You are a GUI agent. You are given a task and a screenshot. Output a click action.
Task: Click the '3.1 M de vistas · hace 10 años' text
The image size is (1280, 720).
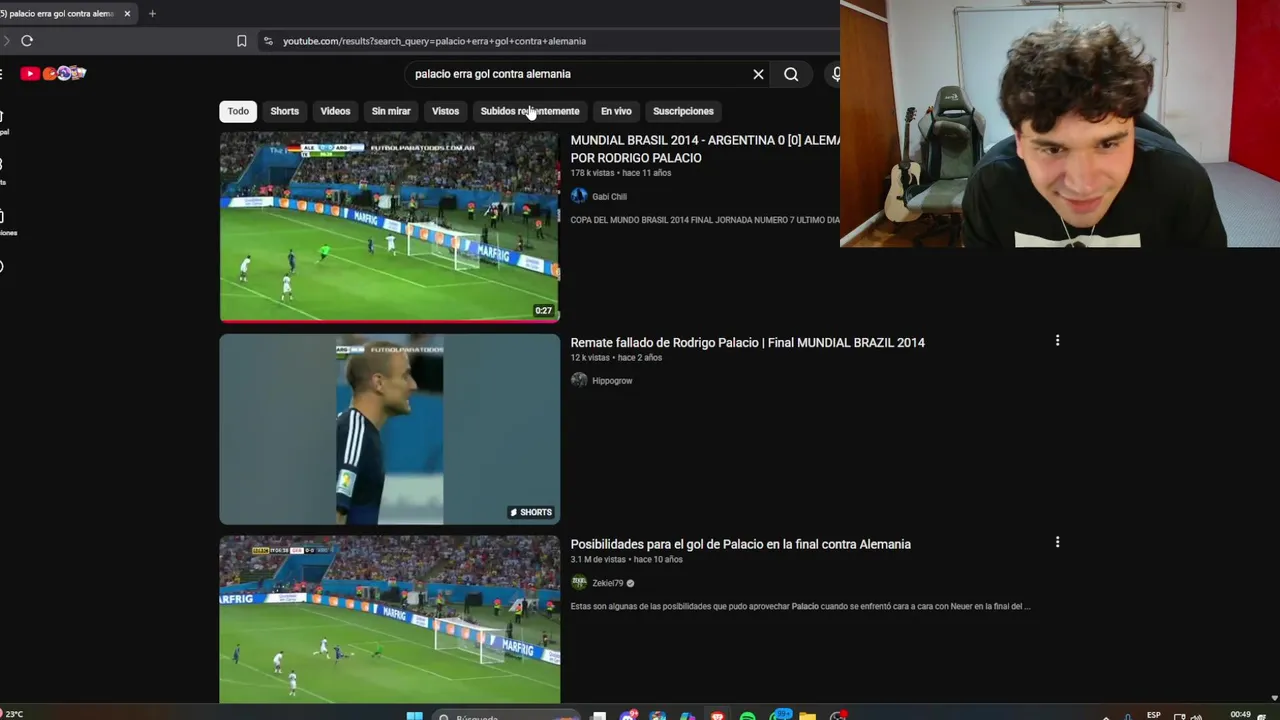627,559
